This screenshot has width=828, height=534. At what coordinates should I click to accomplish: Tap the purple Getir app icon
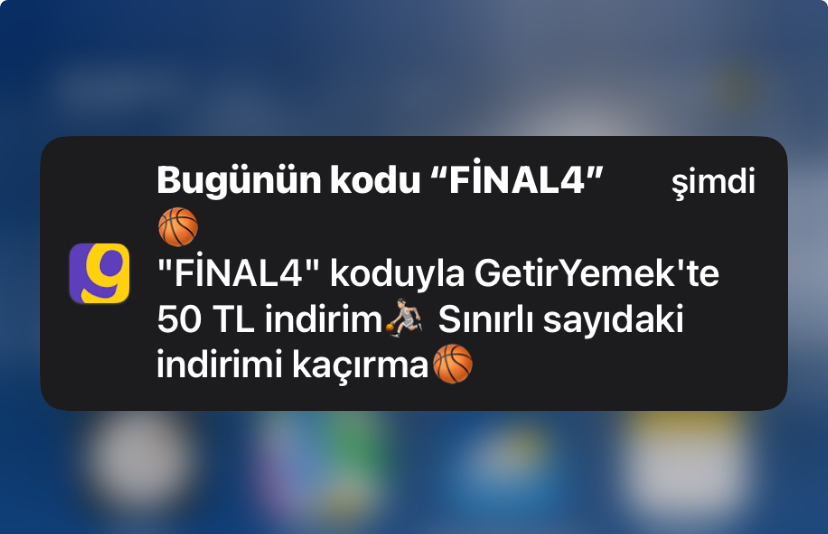(99, 273)
